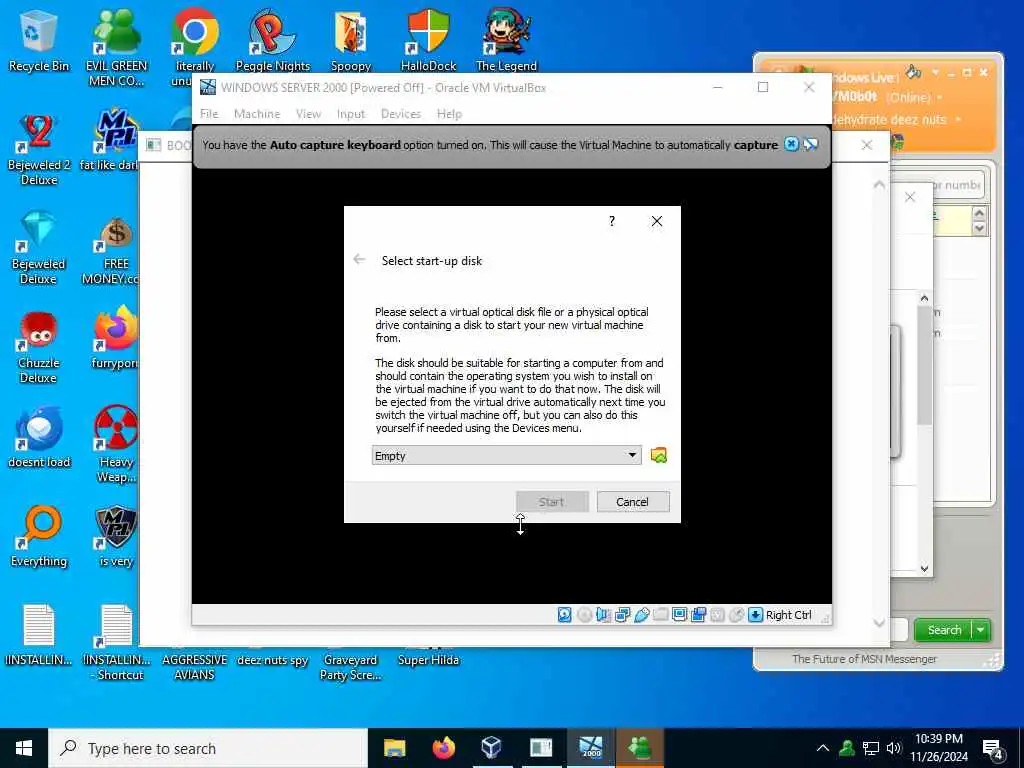The width and height of the screenshot is (1024, 768).
Task: Click the shared folders indicator icon
Action: (660, 615)
